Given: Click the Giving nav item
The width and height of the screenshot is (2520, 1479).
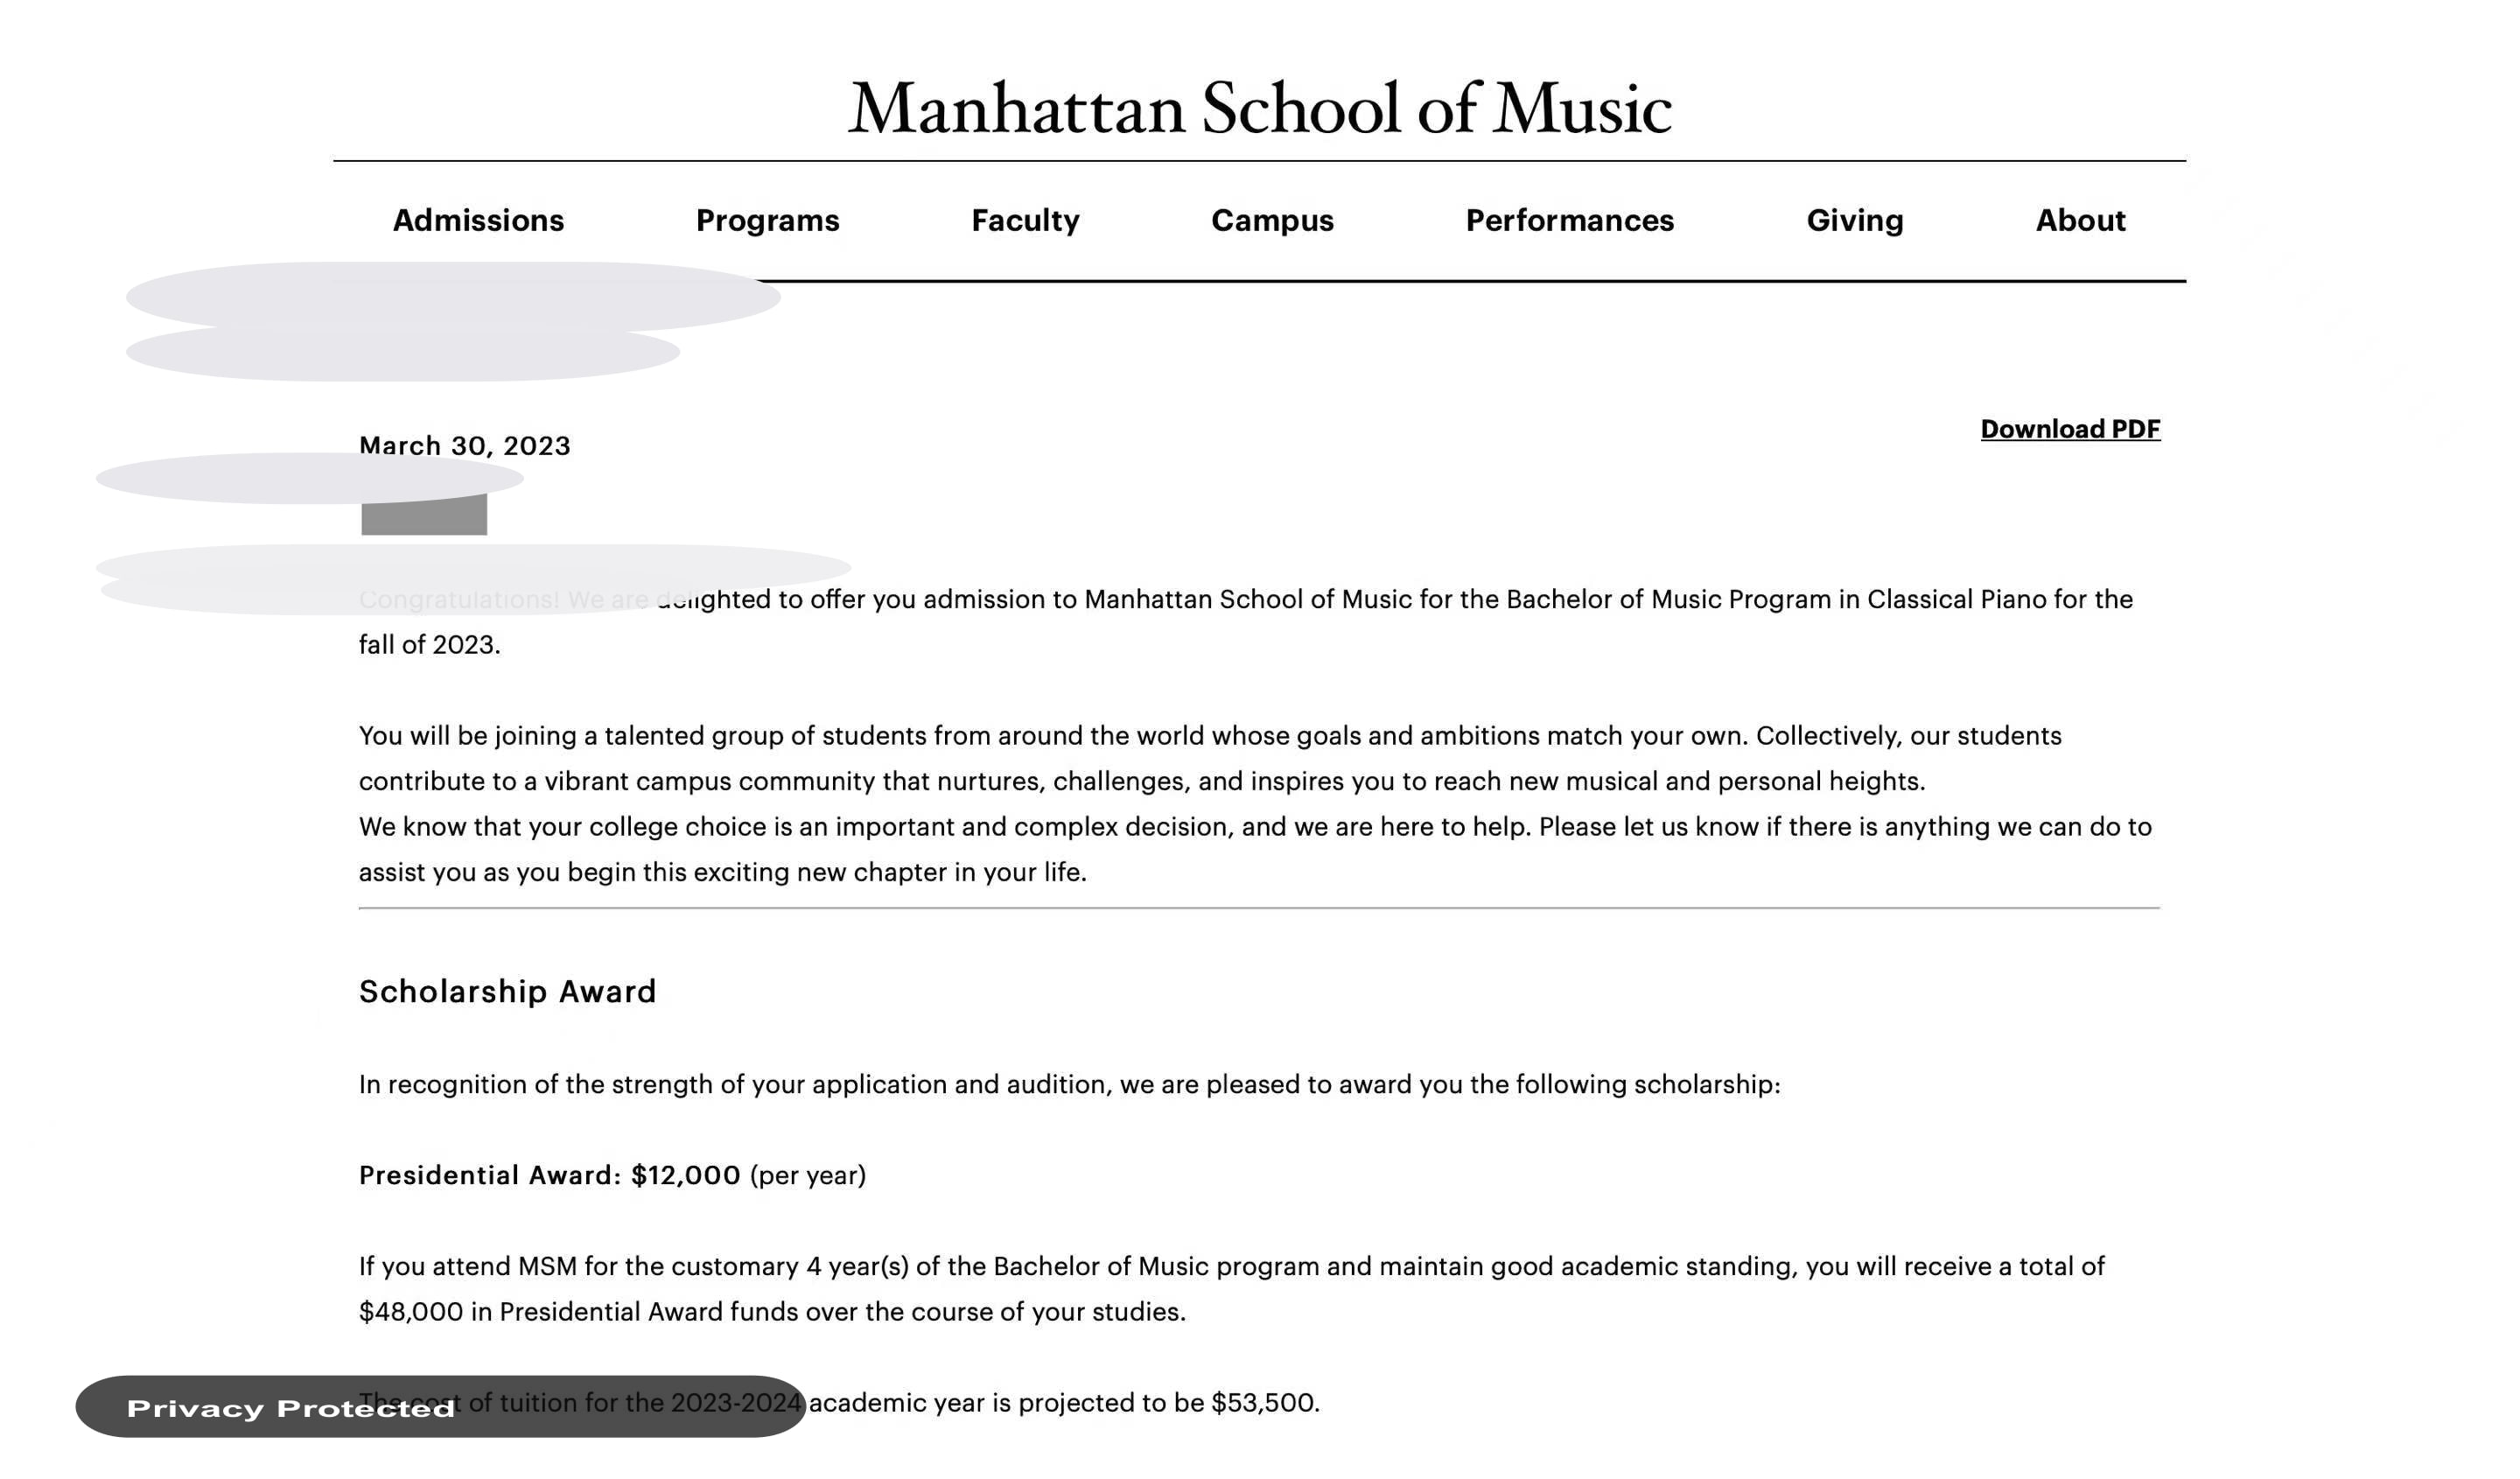Looking at the screenshot, I should 1854,220.
